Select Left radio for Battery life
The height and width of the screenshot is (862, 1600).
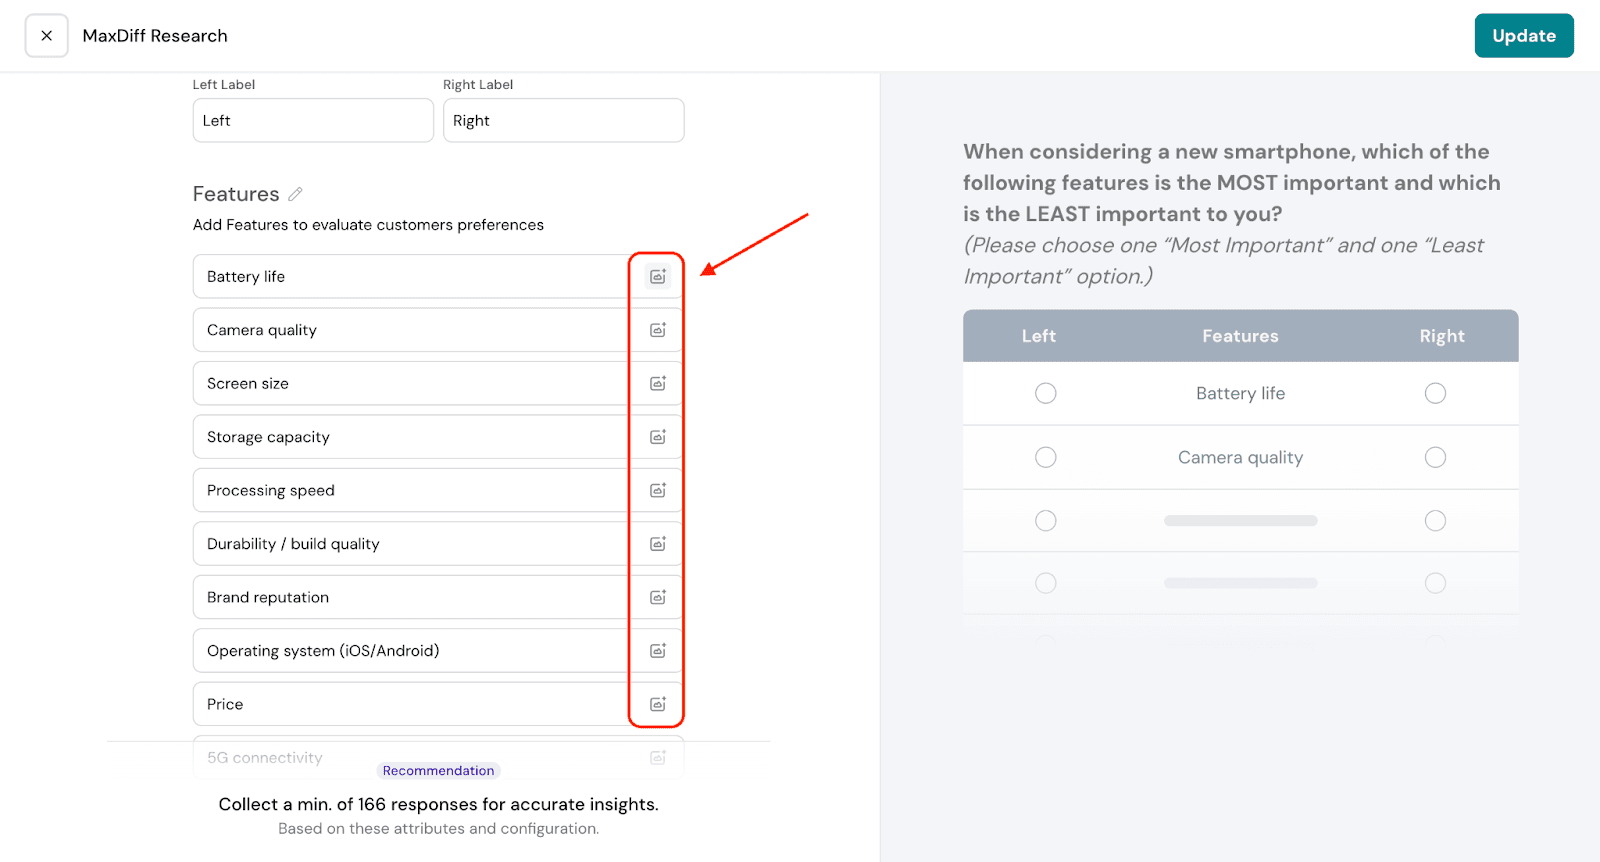[1045, 393]
